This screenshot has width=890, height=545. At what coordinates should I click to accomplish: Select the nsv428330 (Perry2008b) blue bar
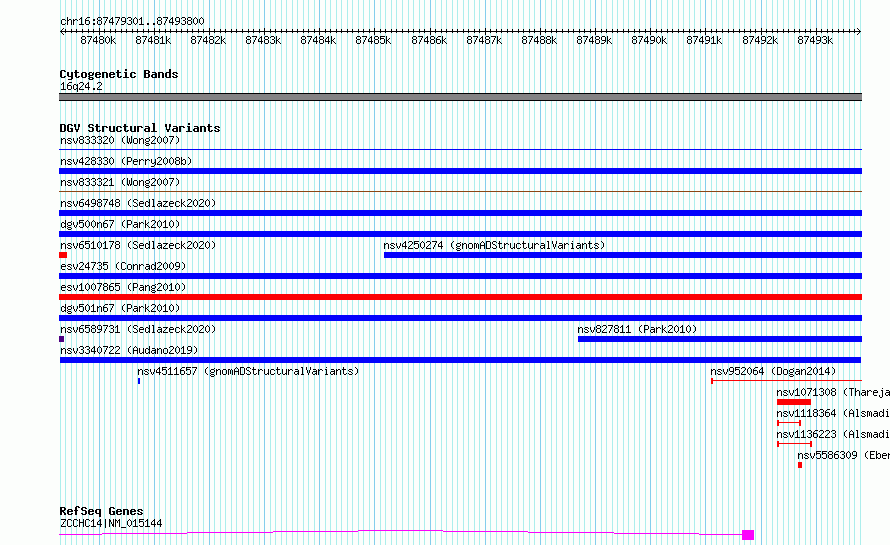click(460, 171)
